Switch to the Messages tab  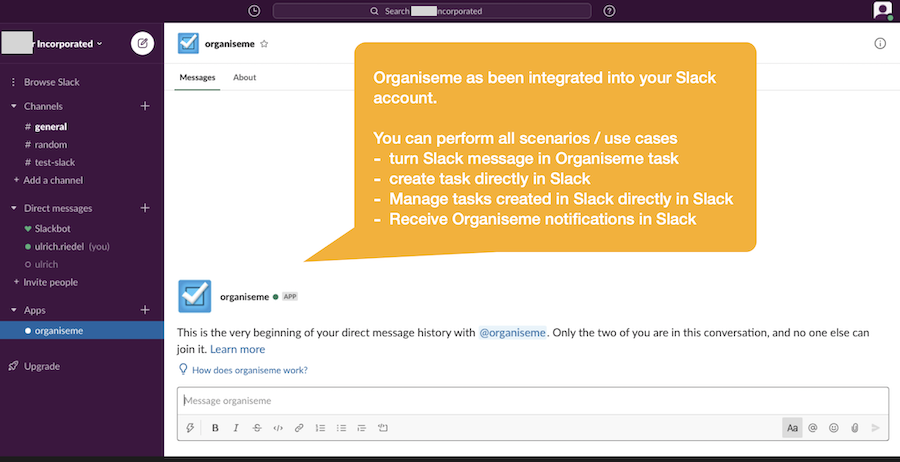tap(197, 77)
